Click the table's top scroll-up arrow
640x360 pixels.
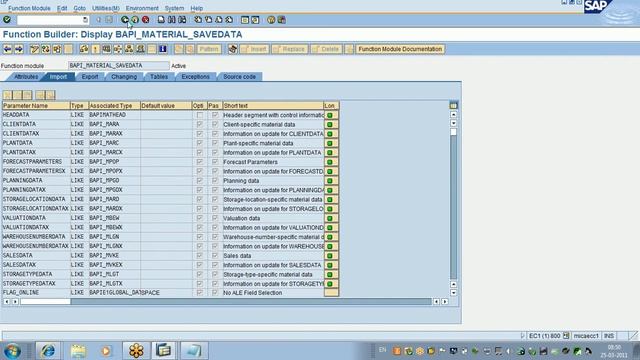coord(453,115)
